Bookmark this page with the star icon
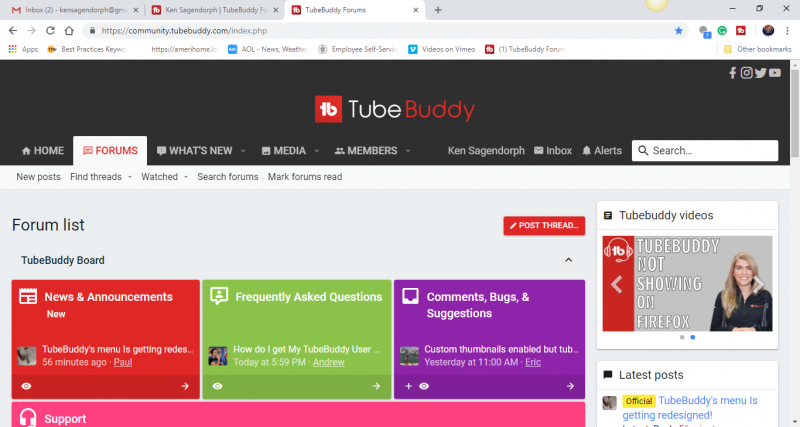The image size is (800, 427). [x=679, y=31]
